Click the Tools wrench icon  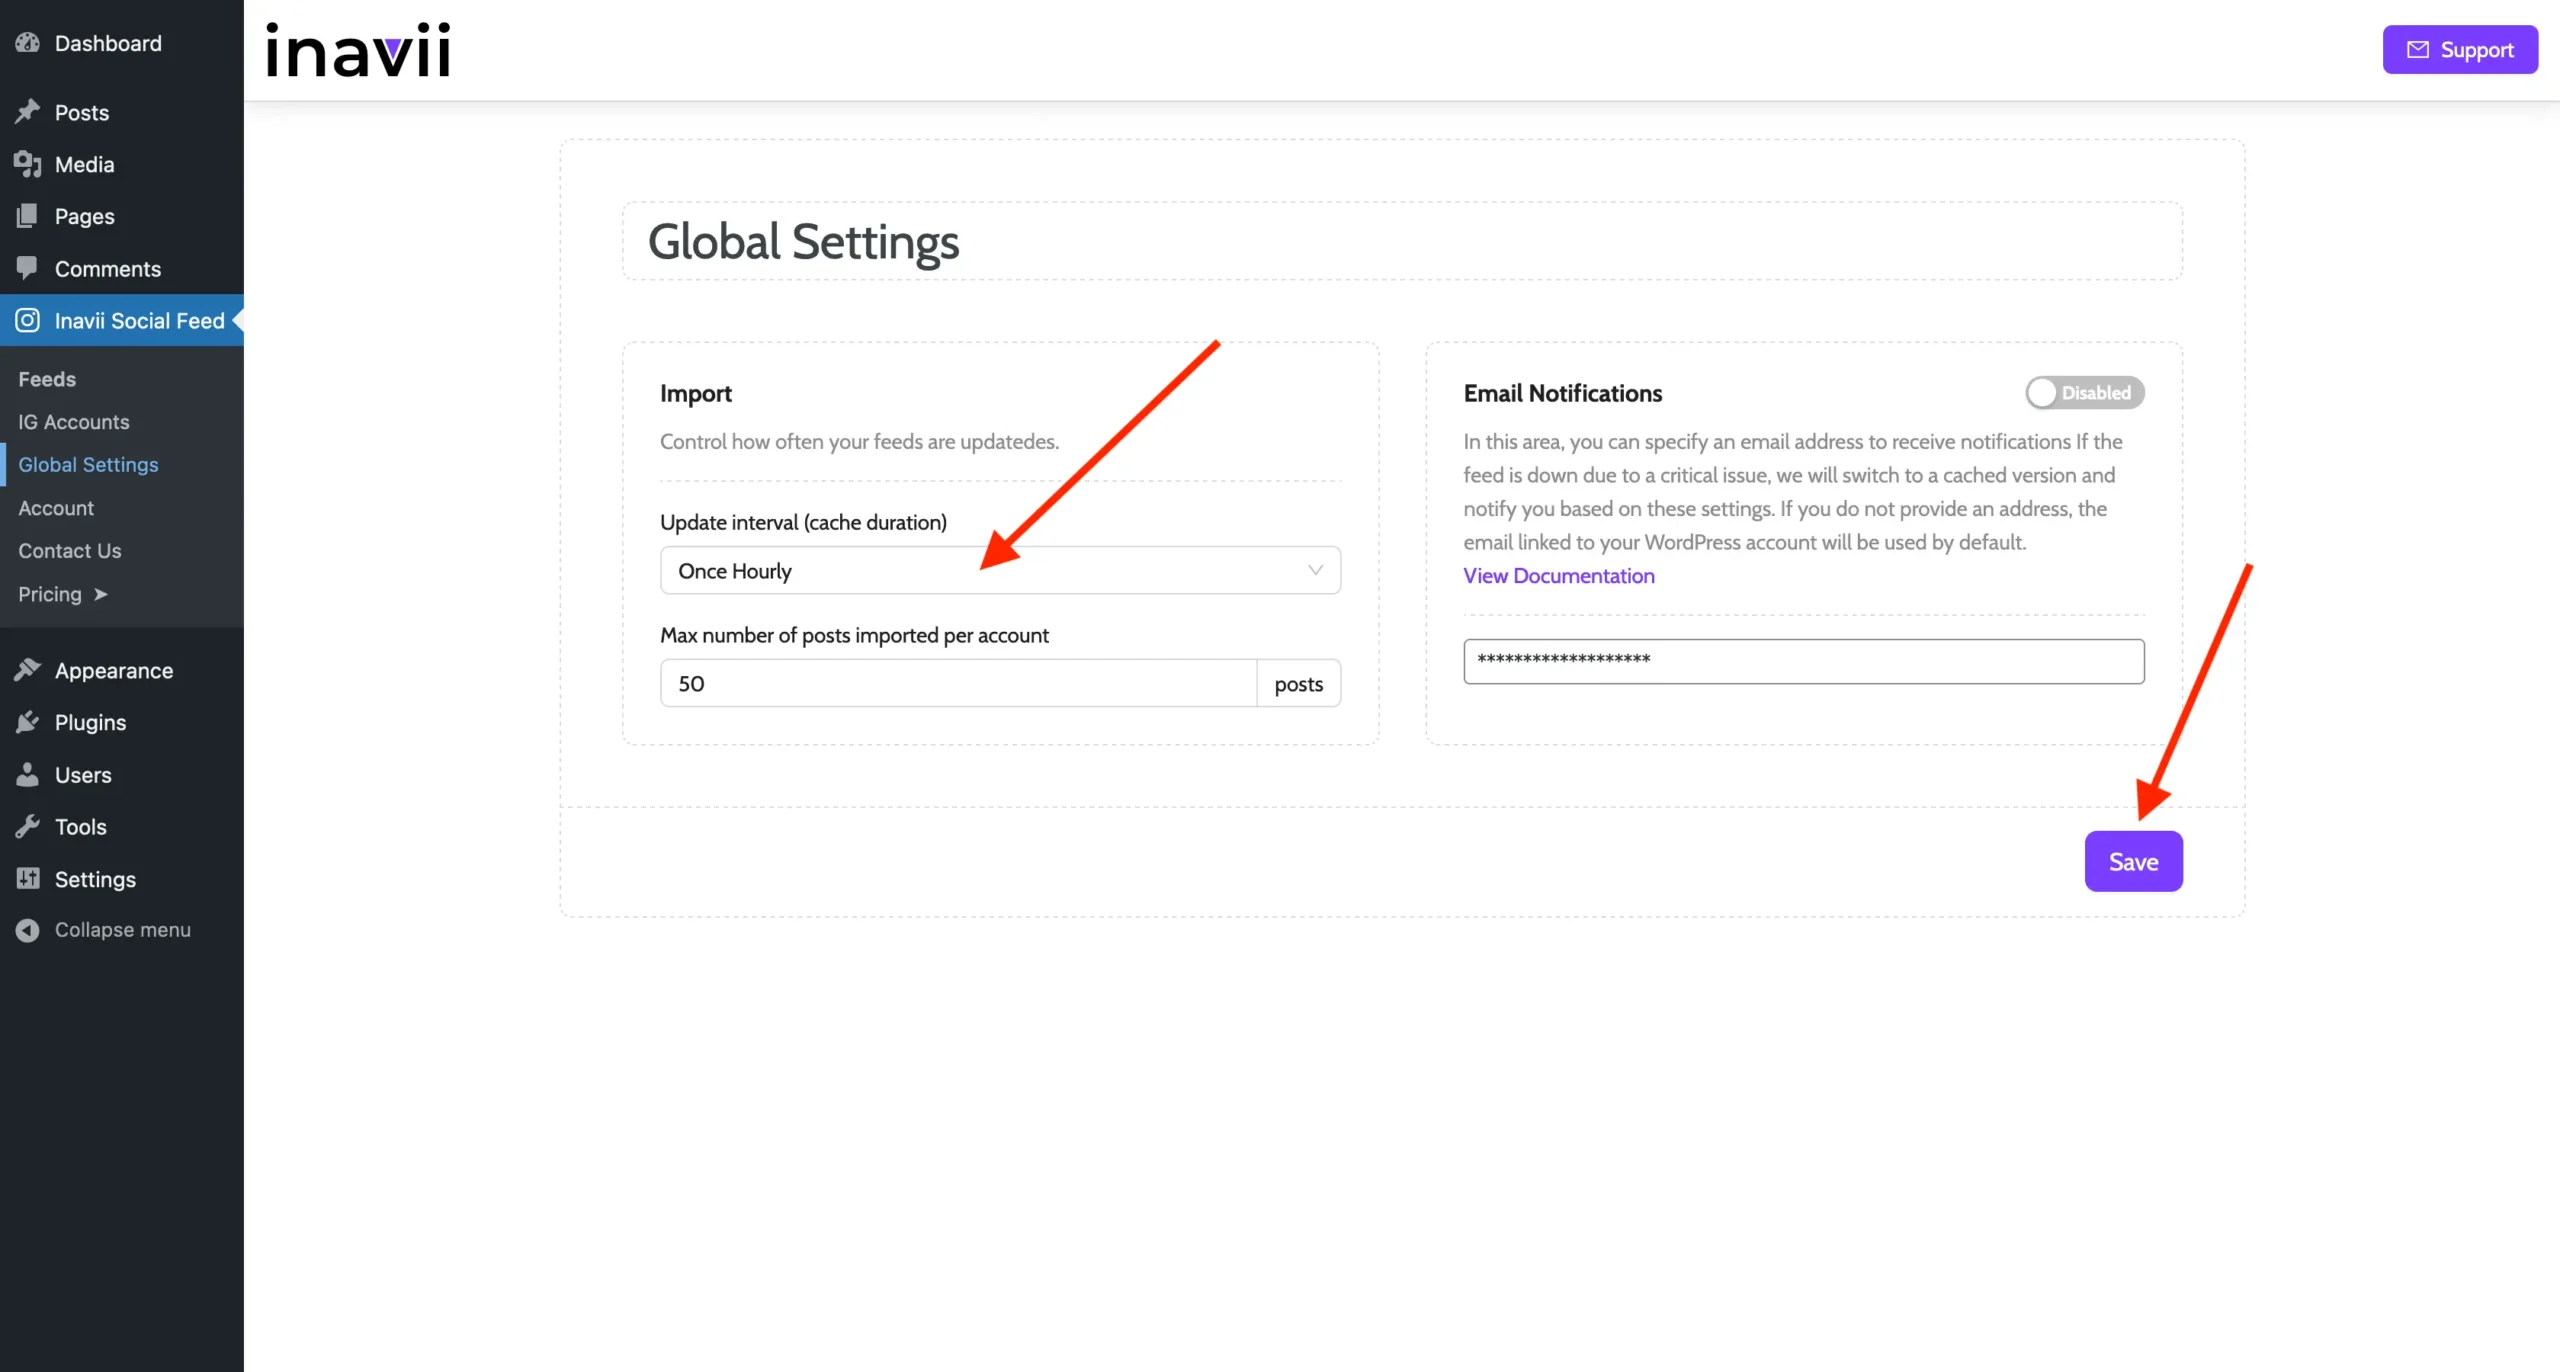28,826
